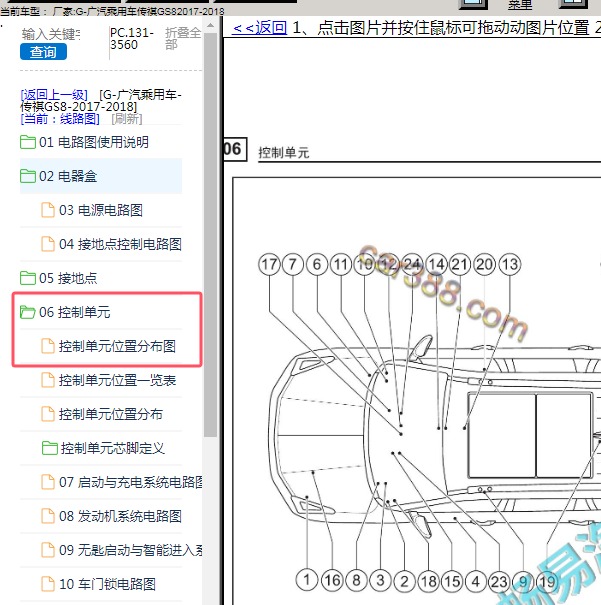Click document icon of 控制单元位置一览表
The width and height of the screenshot is (601, 605).
click(48, 380)
